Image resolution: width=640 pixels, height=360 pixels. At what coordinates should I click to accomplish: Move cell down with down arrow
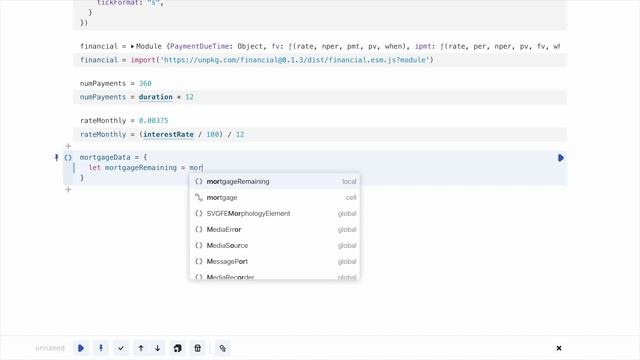point(158,348)
